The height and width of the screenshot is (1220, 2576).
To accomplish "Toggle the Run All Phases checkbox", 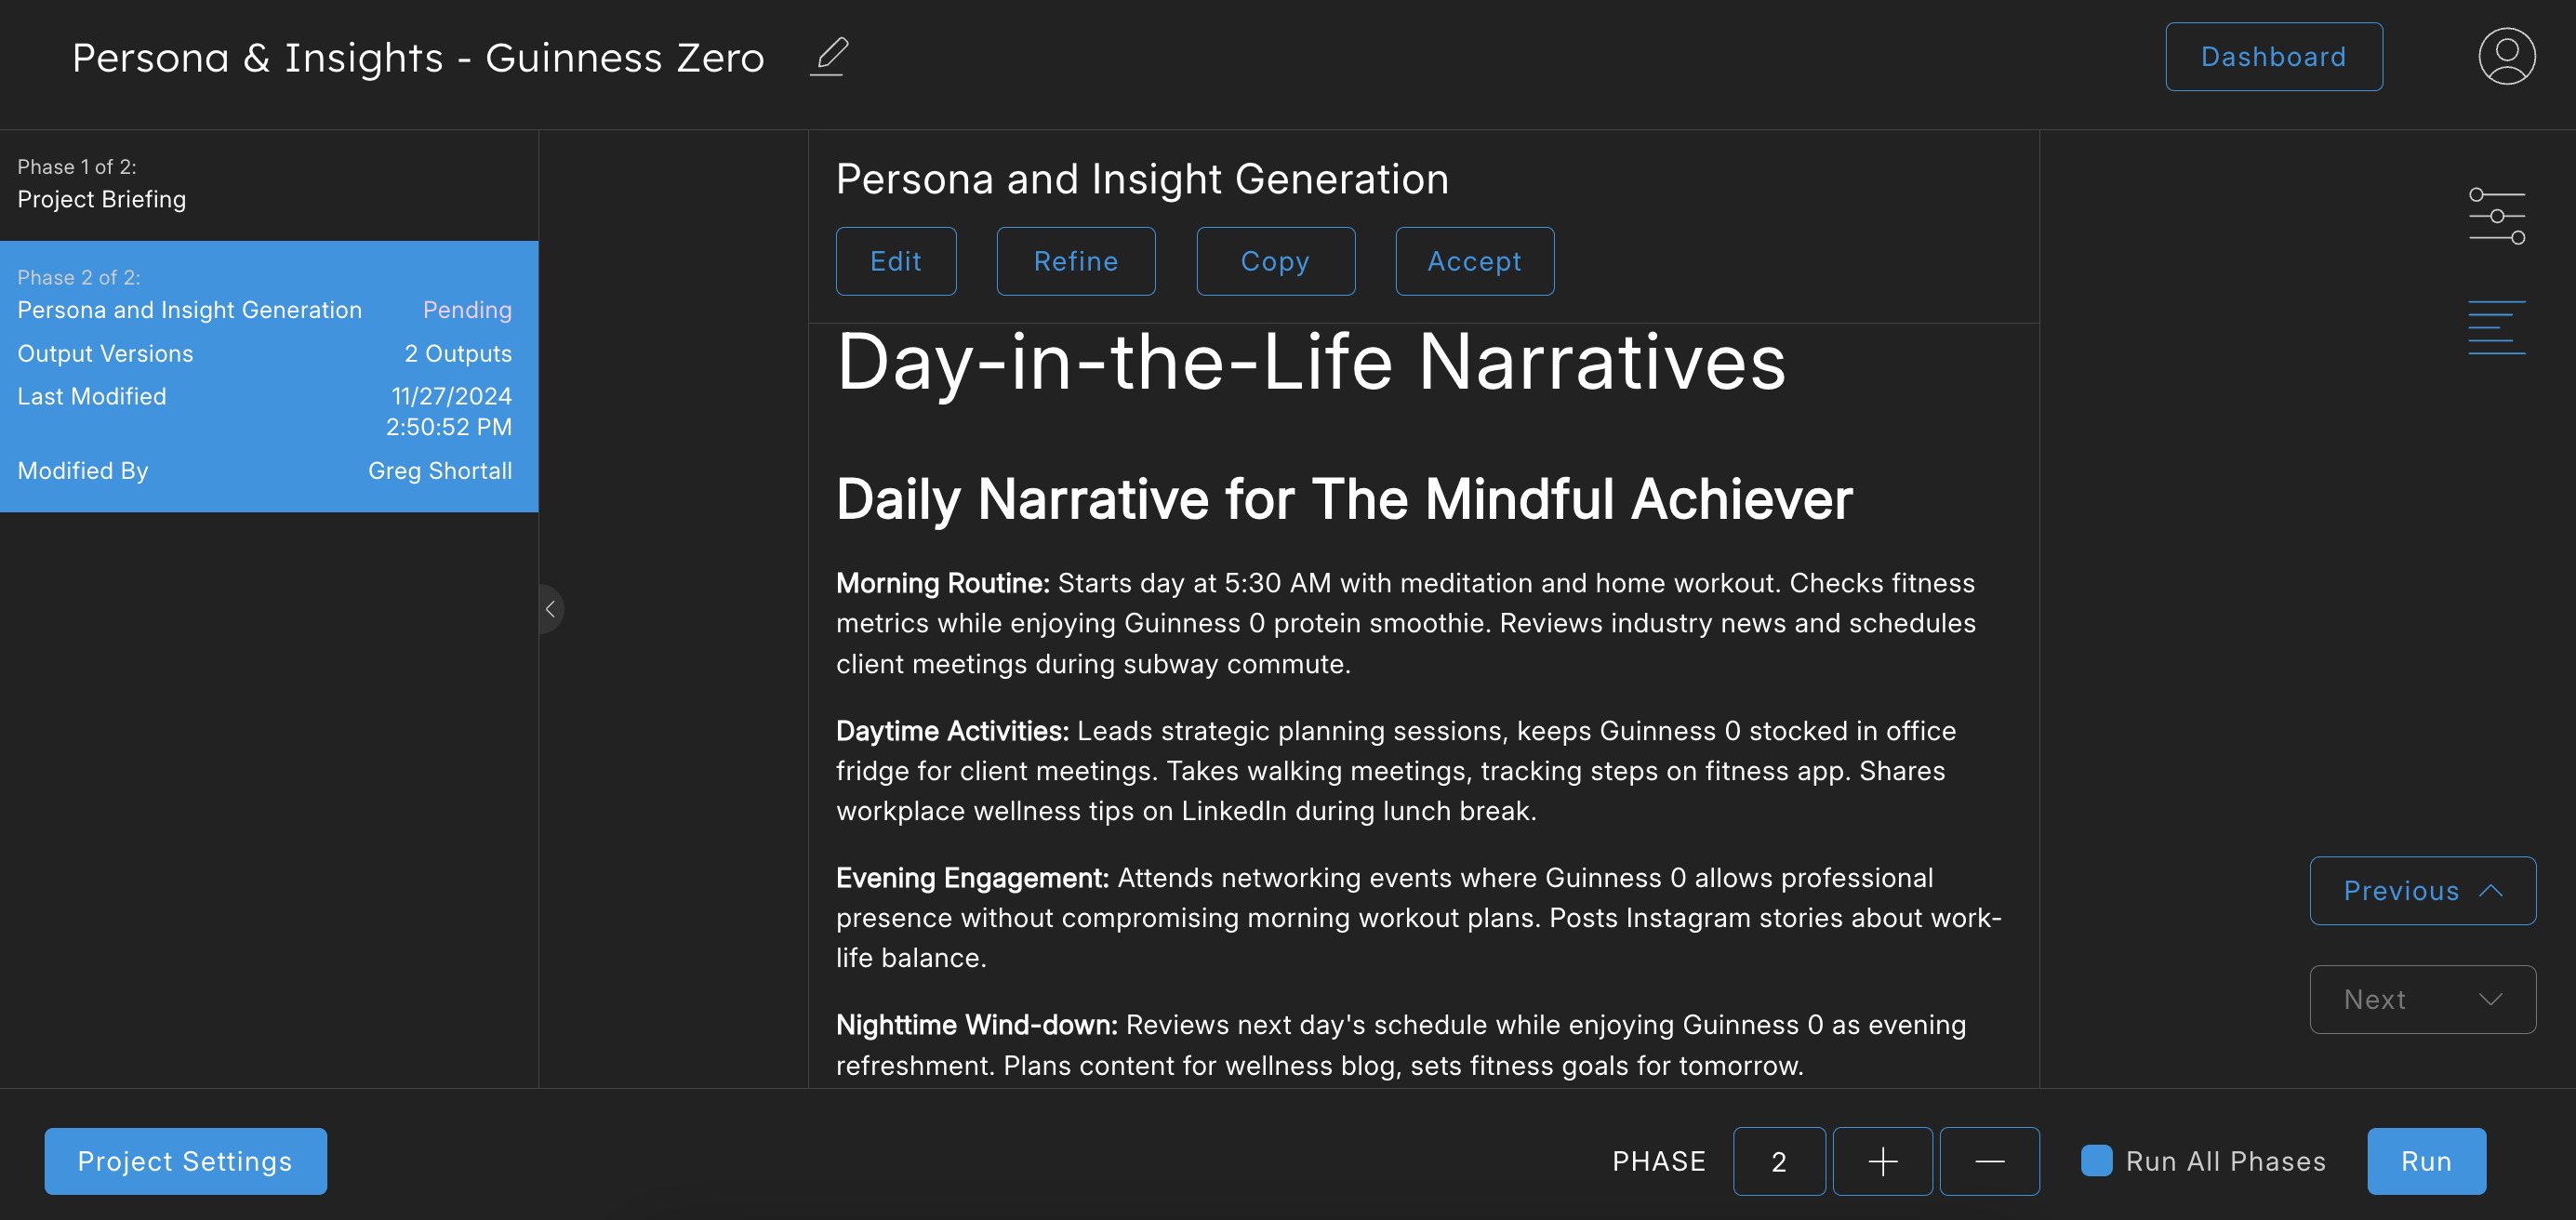I will click(x=2096, y=1161).
